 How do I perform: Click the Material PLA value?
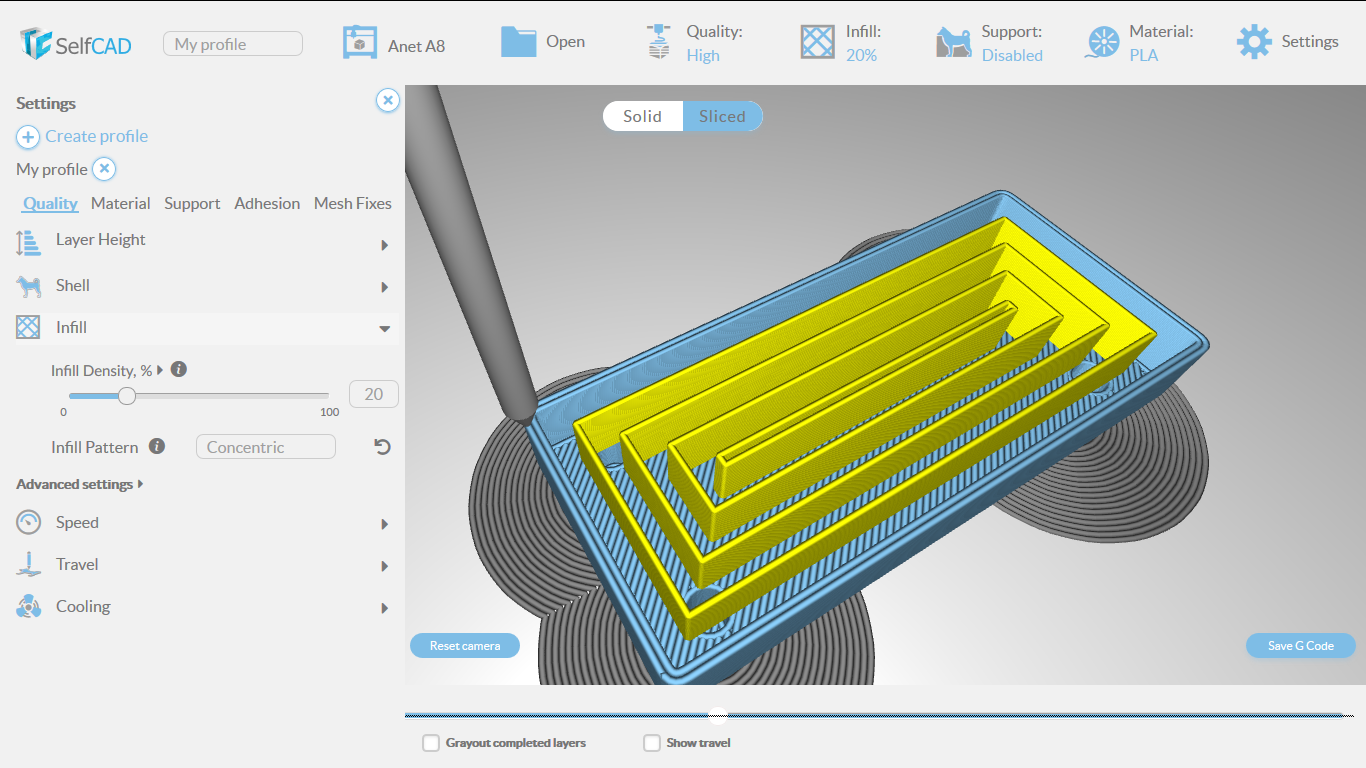pos(1144,55)
